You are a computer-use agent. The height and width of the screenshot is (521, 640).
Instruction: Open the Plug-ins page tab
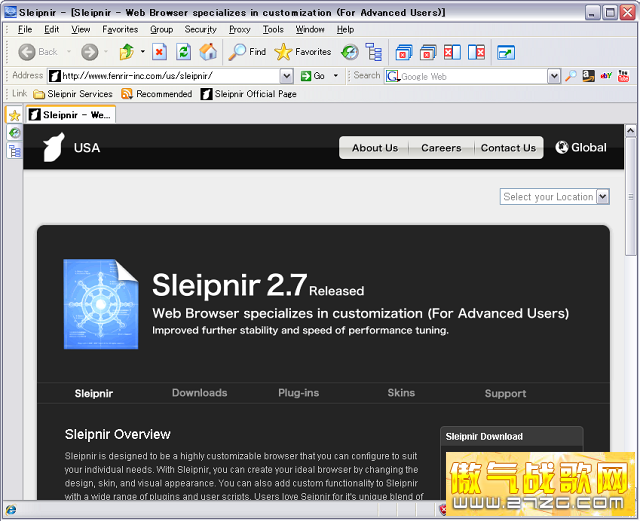(298, 393)
